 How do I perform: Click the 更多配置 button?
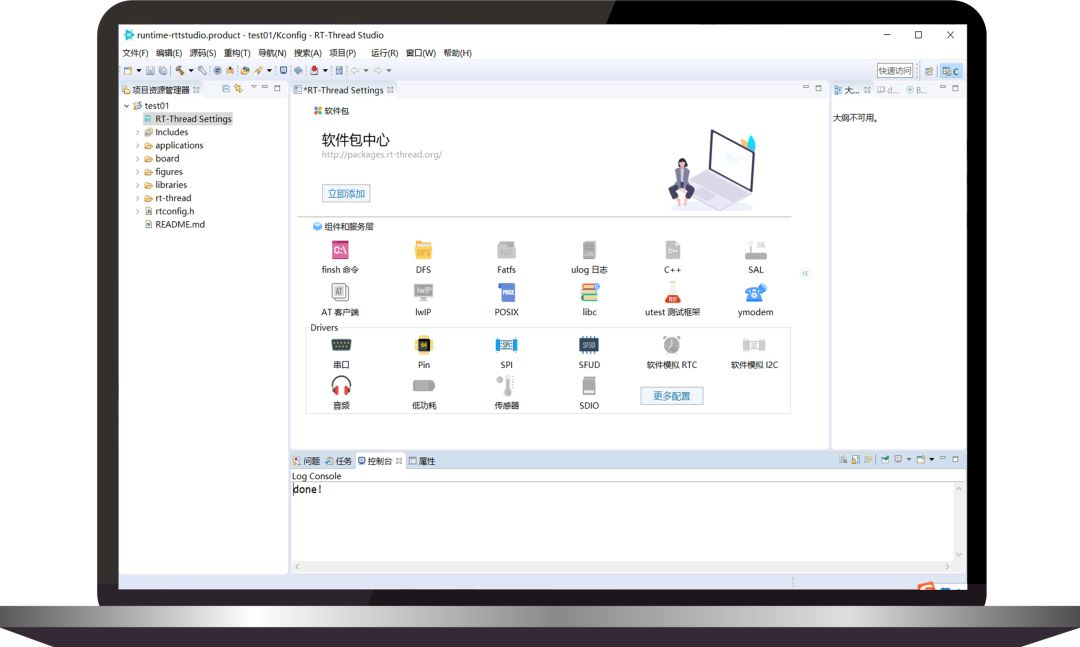pyautogui.click(x=672, y=396)
